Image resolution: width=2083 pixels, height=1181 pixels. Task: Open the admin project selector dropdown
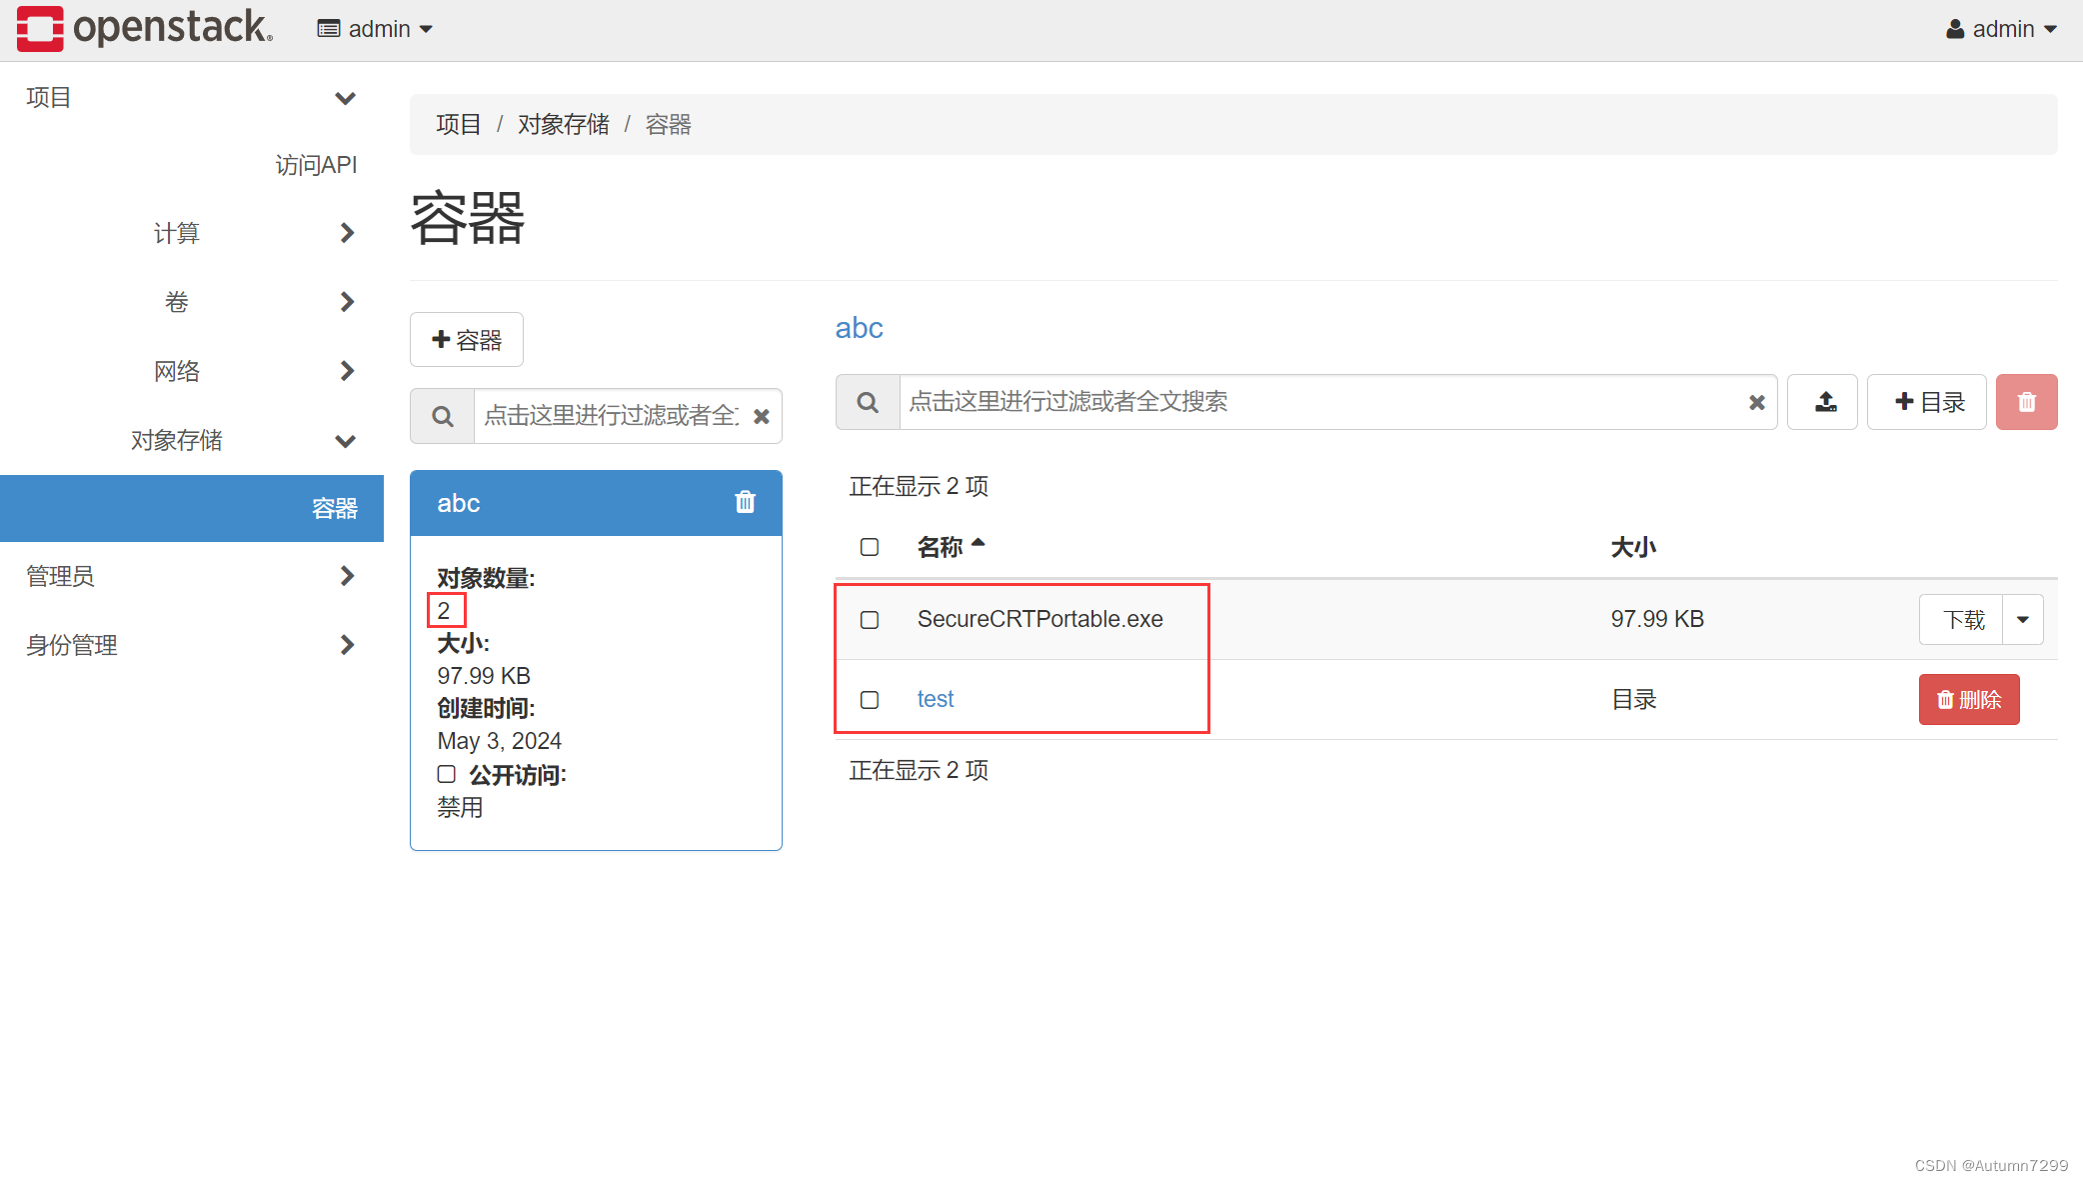tap(375, 29)
